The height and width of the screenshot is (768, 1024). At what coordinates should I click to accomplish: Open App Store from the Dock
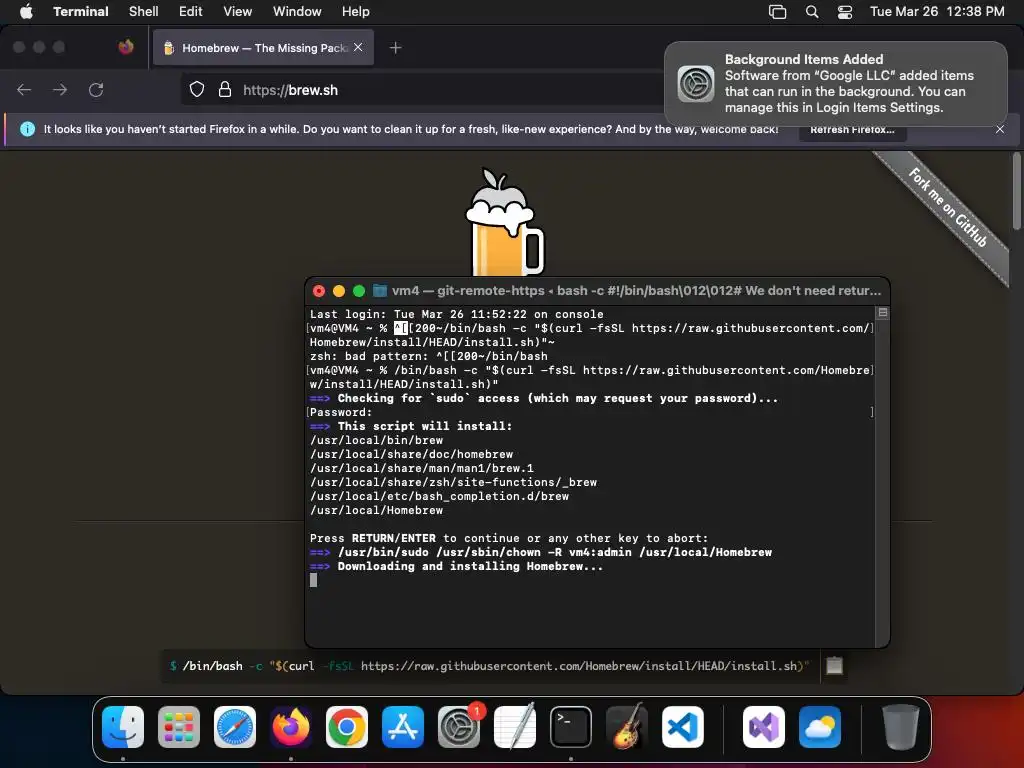point(403,727)
